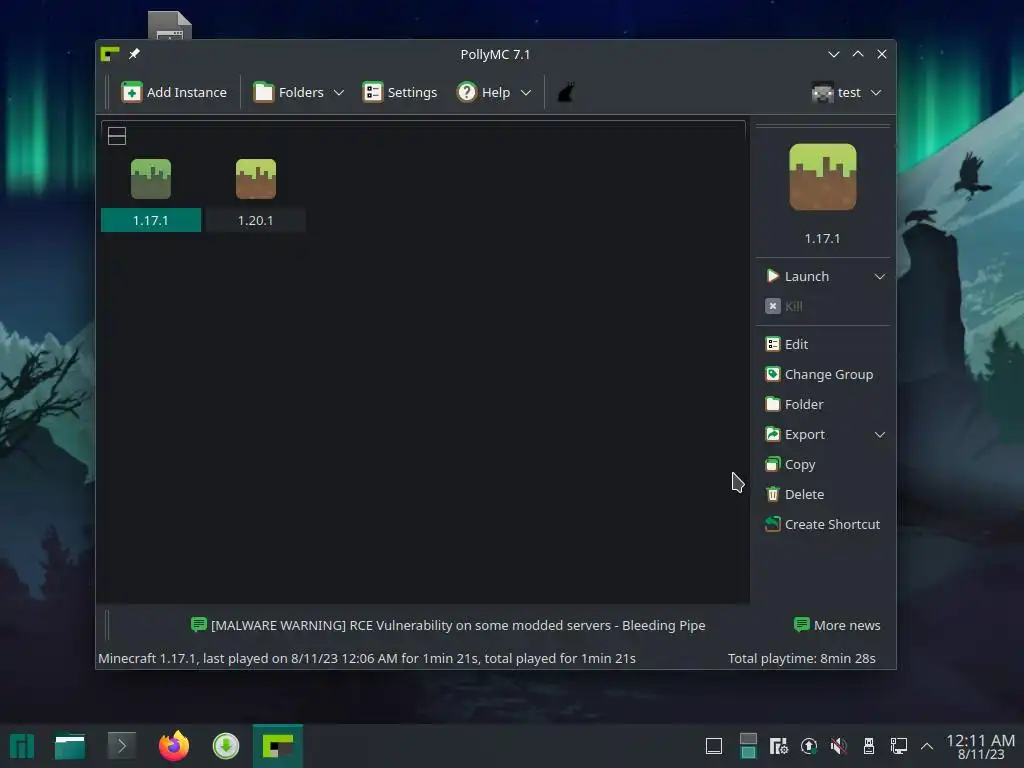Viewport: 1024px width, 768px height.
Task: Copy the selected instance
Action: pos(790,464)
